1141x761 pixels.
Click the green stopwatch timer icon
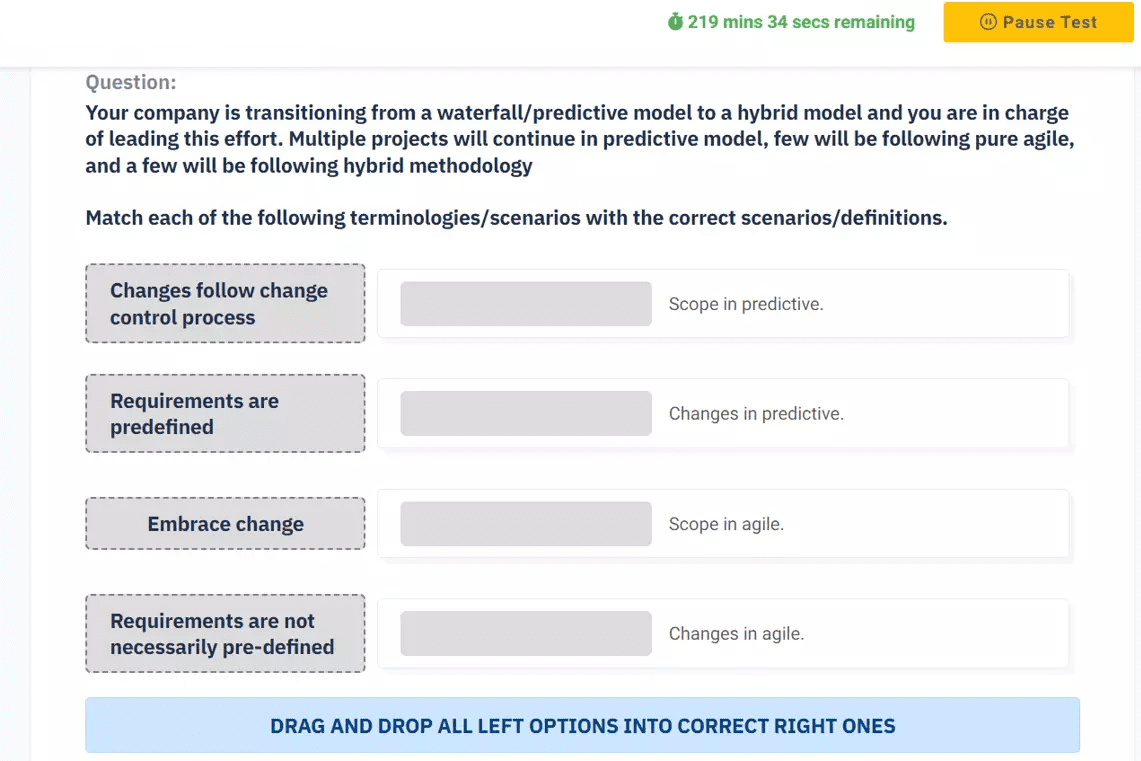point(675,21)
